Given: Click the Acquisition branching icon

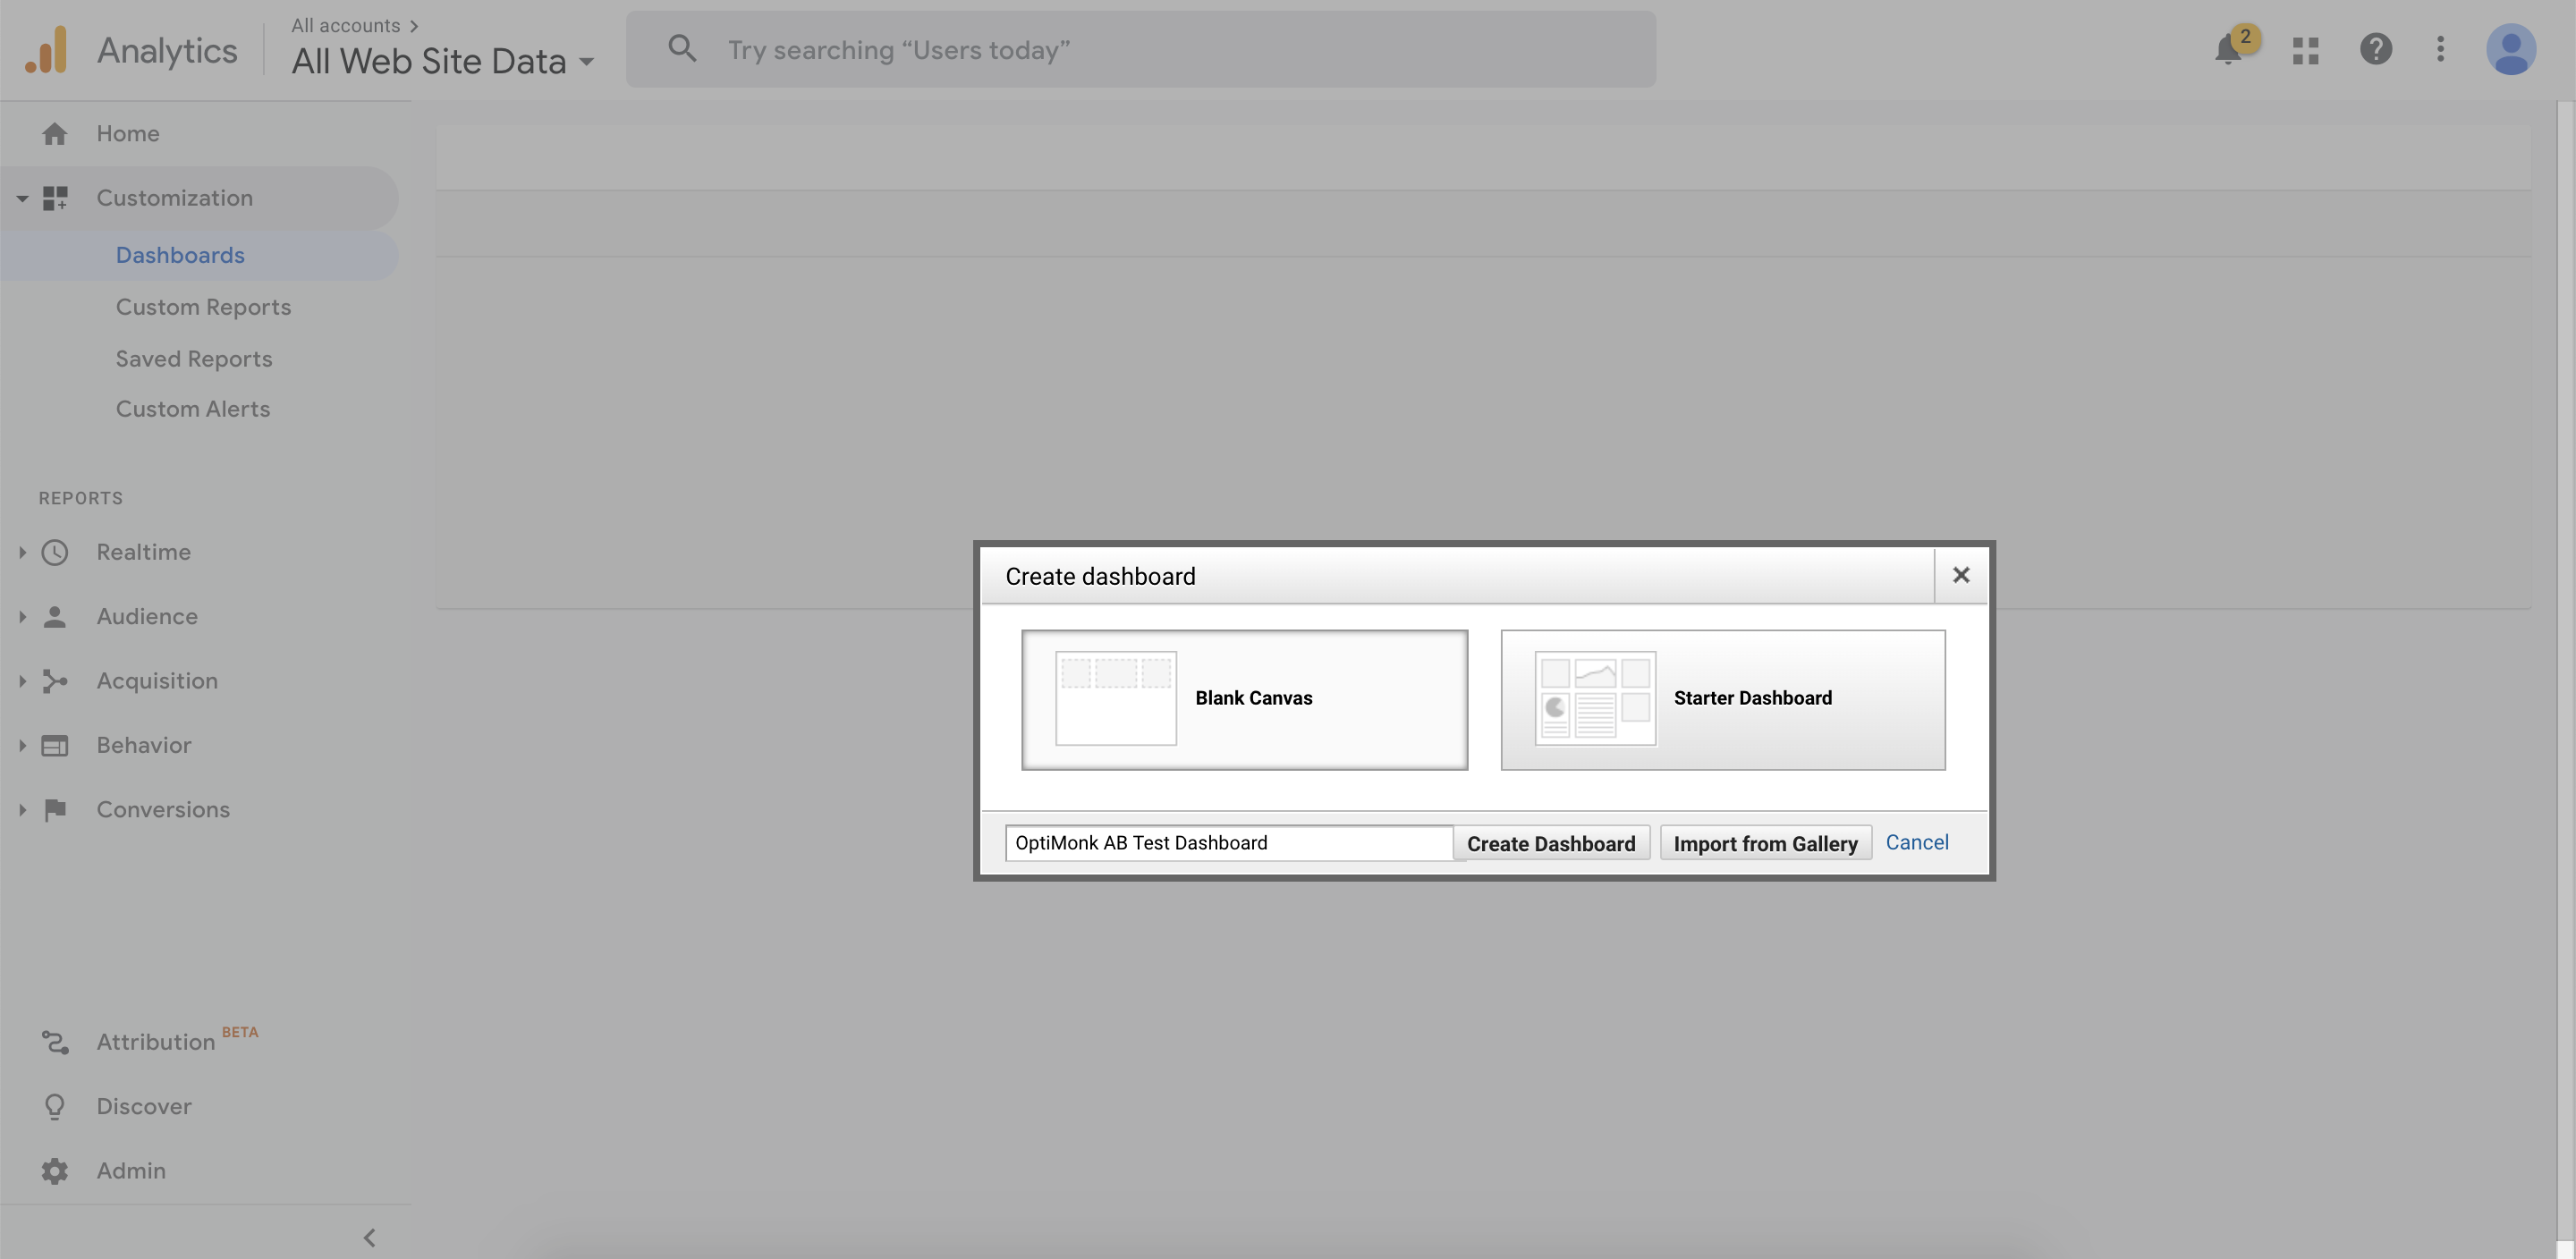Looking at the screenshot, I should coord(55,681).
